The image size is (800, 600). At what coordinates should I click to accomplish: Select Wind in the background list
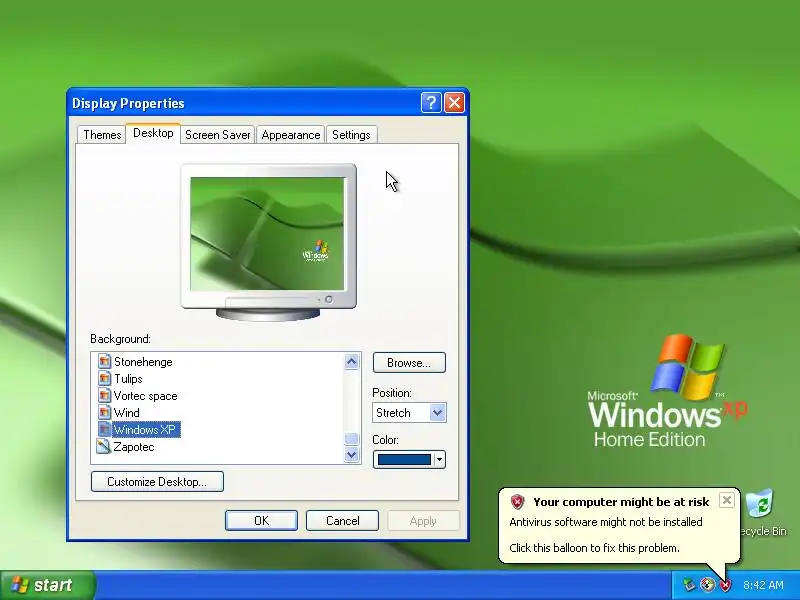(127, 412)
